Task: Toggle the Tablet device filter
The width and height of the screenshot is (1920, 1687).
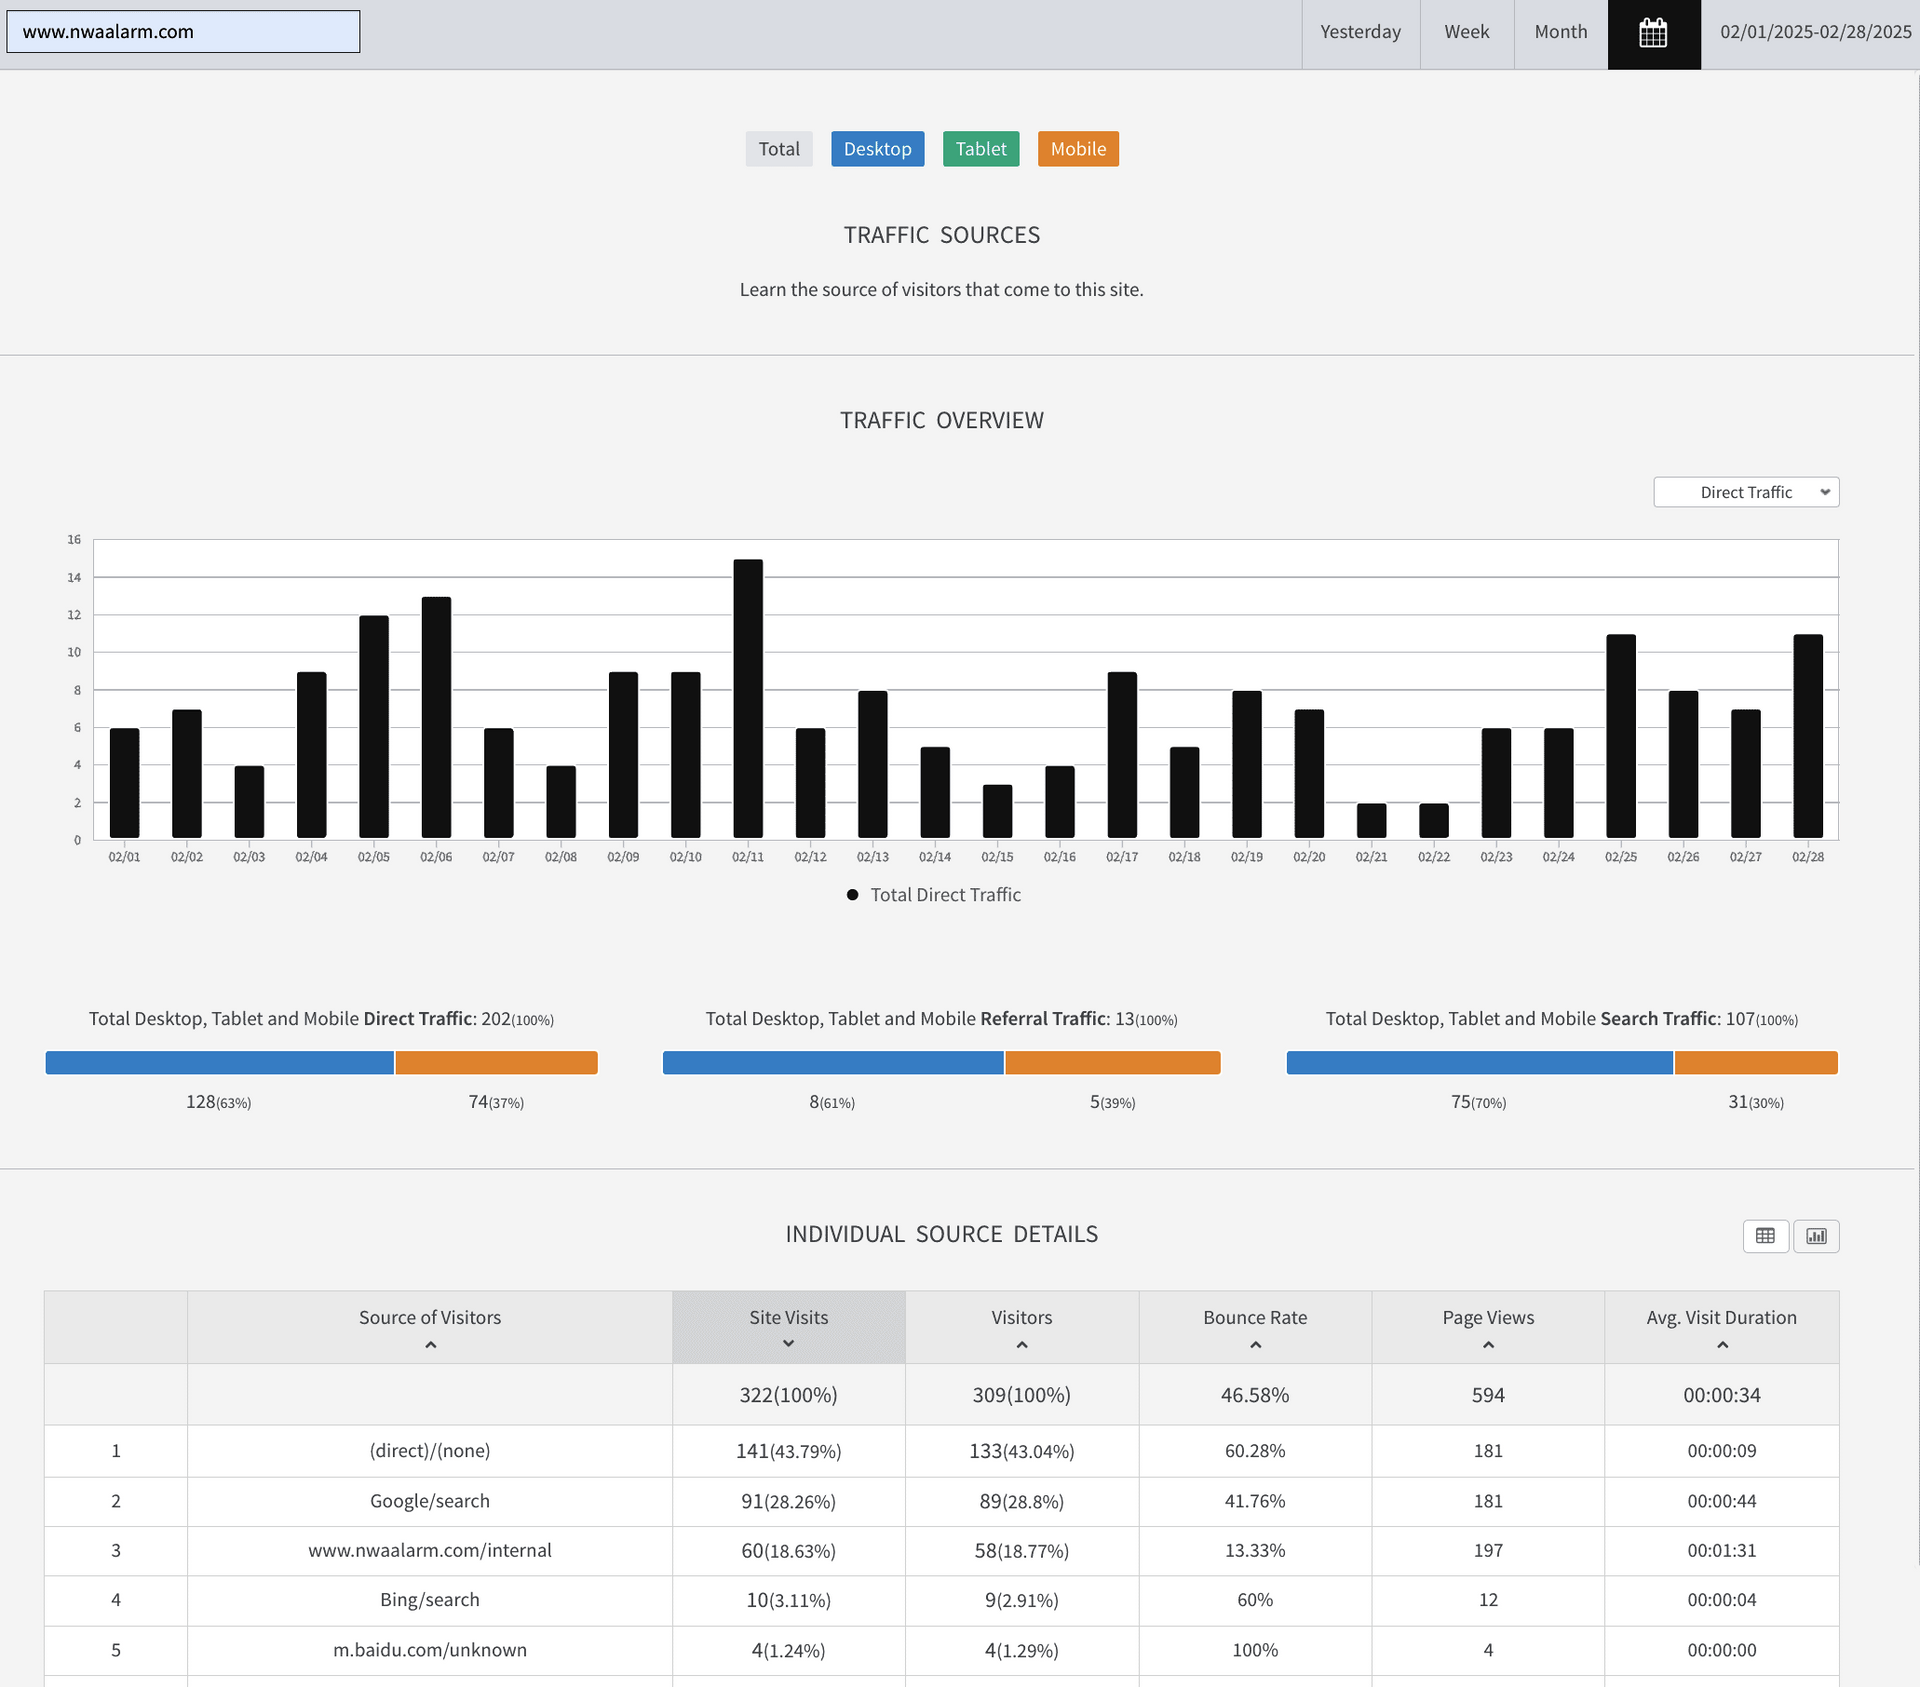Action: coord(980,149)
